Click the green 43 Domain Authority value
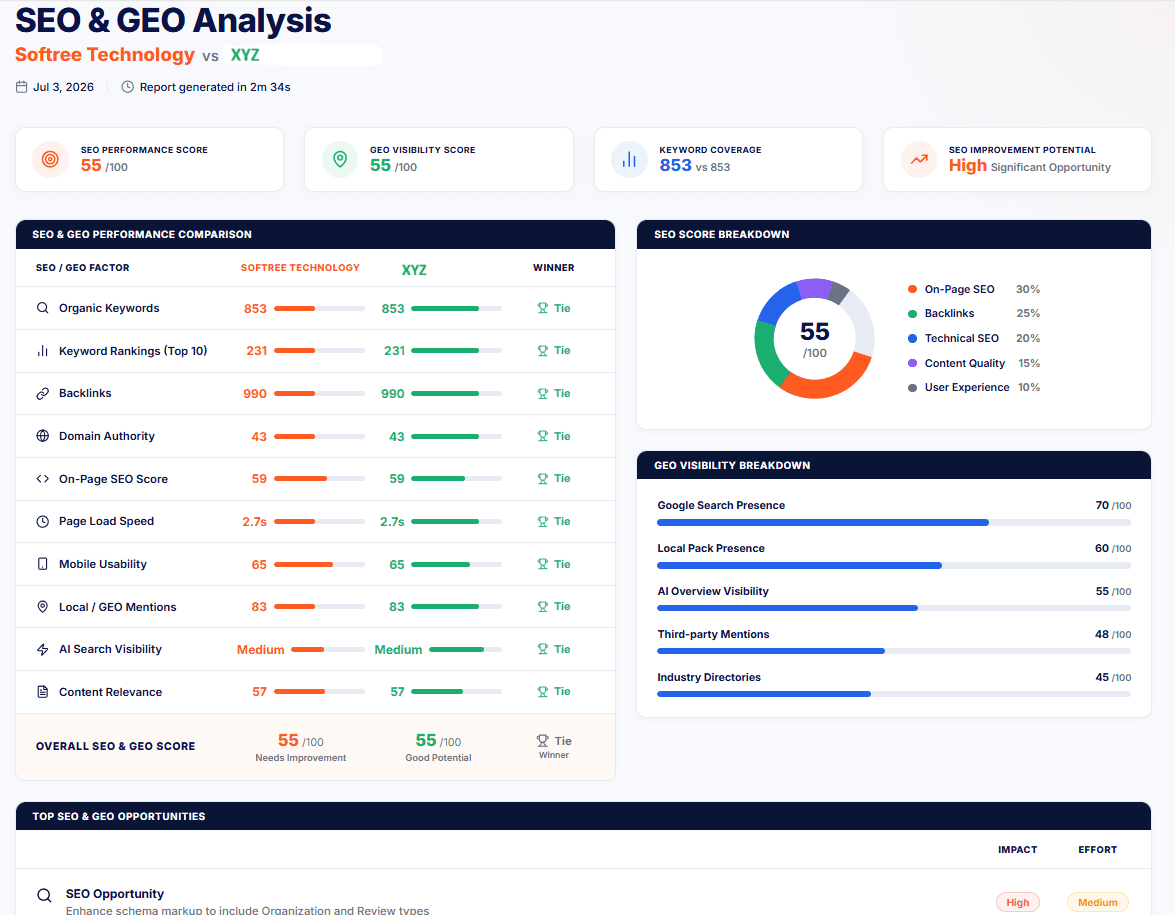Screen dimensions: 1175x915 pos(396,436)
